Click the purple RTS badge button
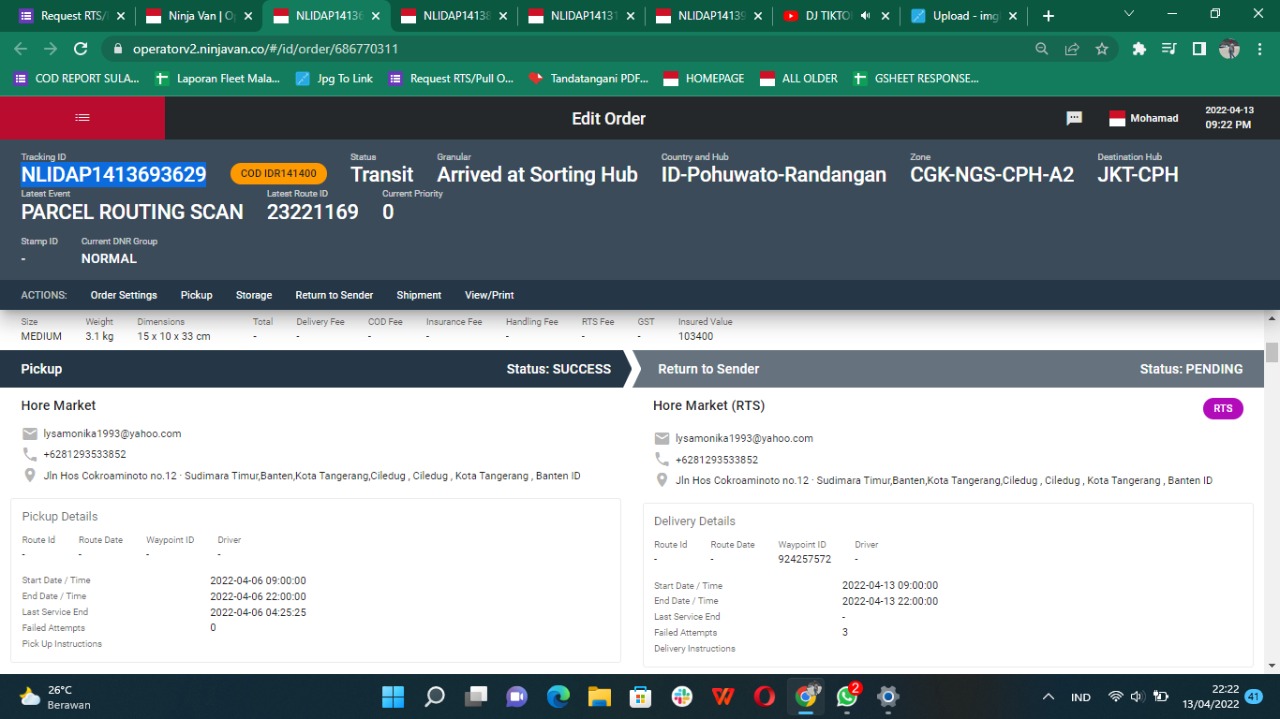This screenshot has width=1280, height=719. [1222, 408]
